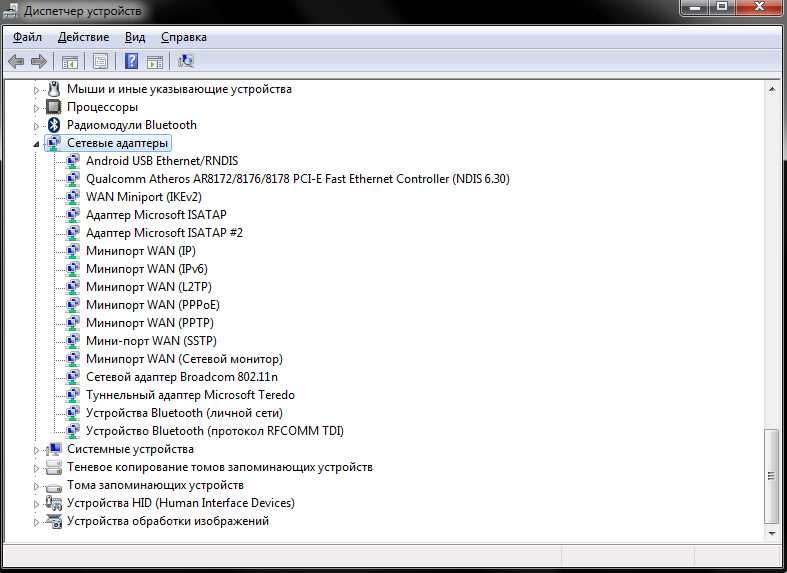This screenshot has width=787, height=573.
Task: Maximize the Диспетчер устройств window
Action: point(722,7)
